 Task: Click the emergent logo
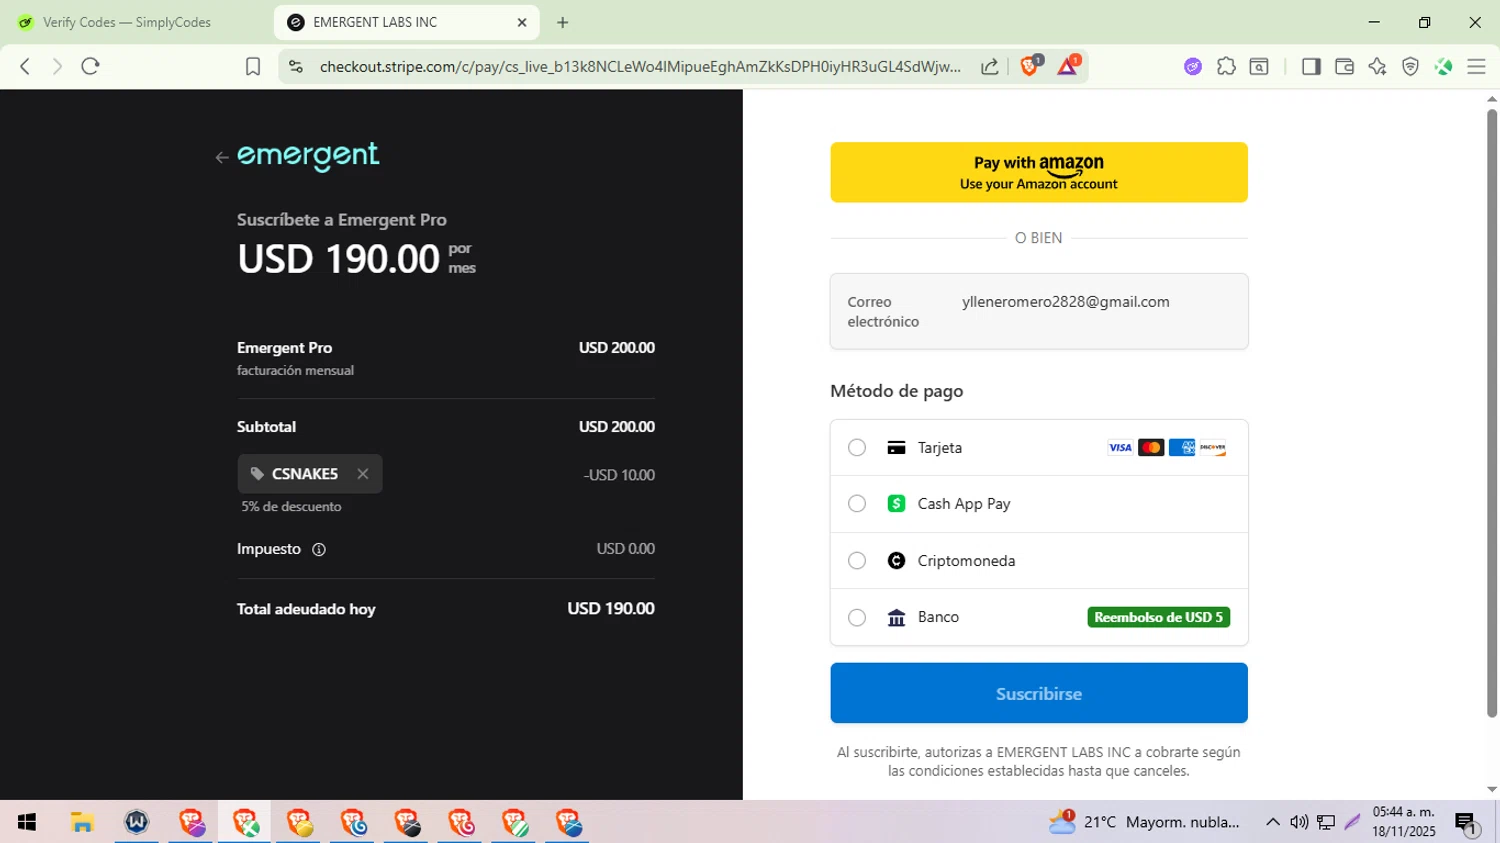click(x=308, y=156)
